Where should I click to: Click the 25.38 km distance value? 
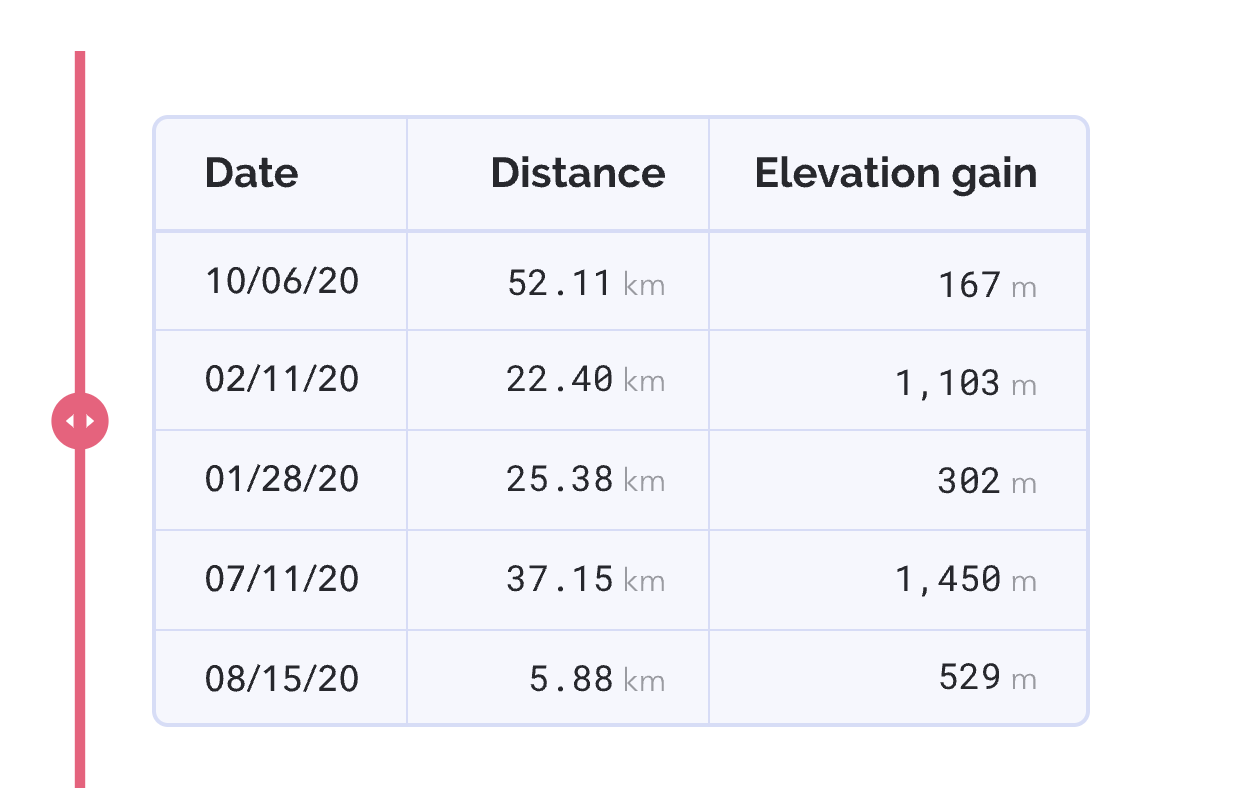pyautogui.click(x=586, y=480)
